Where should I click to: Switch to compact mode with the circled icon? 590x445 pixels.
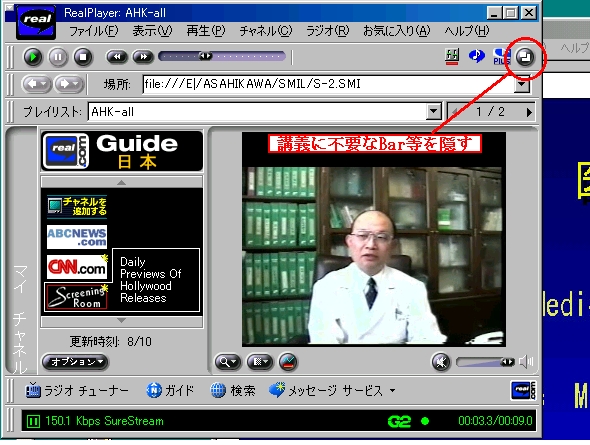point(525,57)
